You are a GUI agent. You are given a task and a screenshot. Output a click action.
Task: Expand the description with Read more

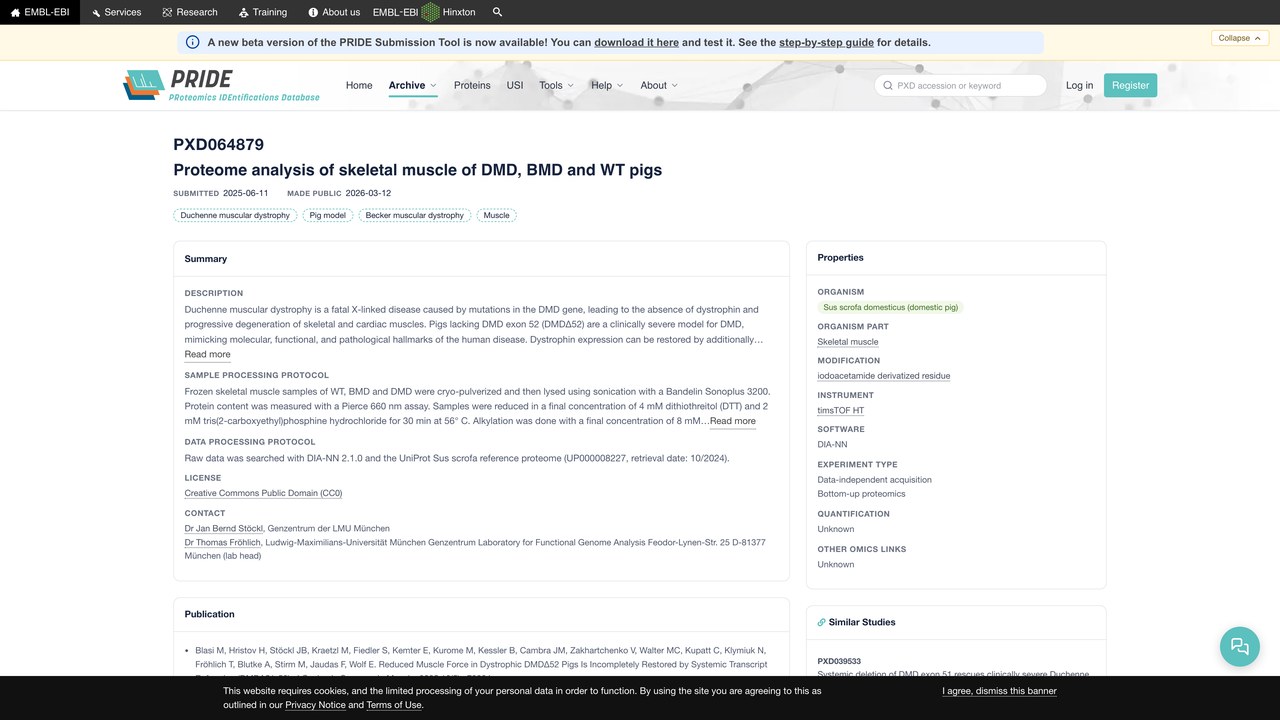pos(207,354)
